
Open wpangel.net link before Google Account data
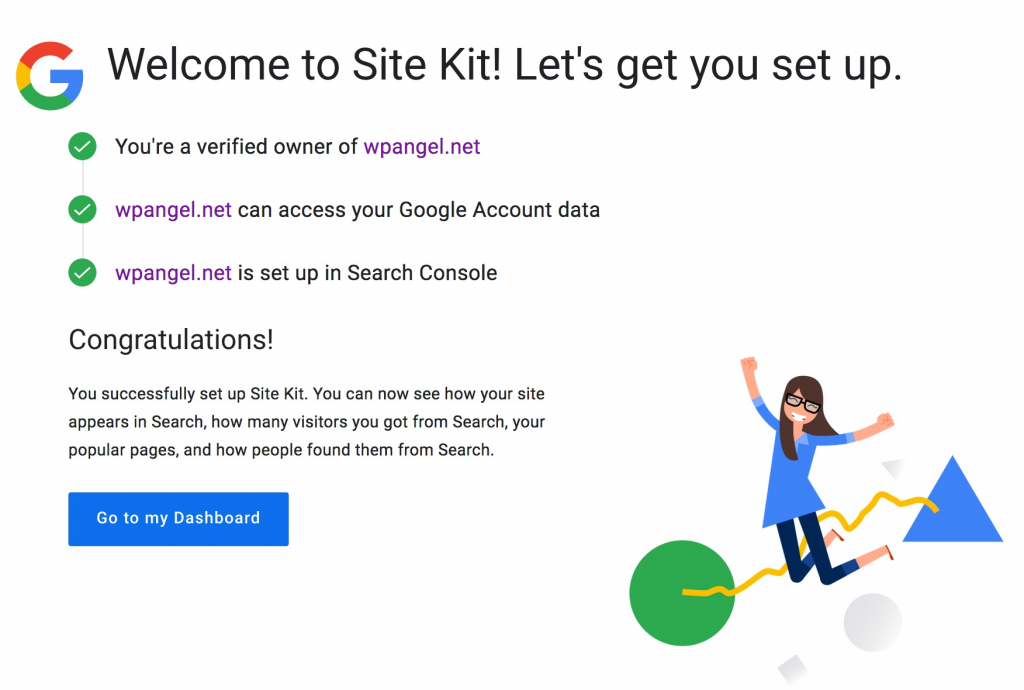tap(173, 210)
